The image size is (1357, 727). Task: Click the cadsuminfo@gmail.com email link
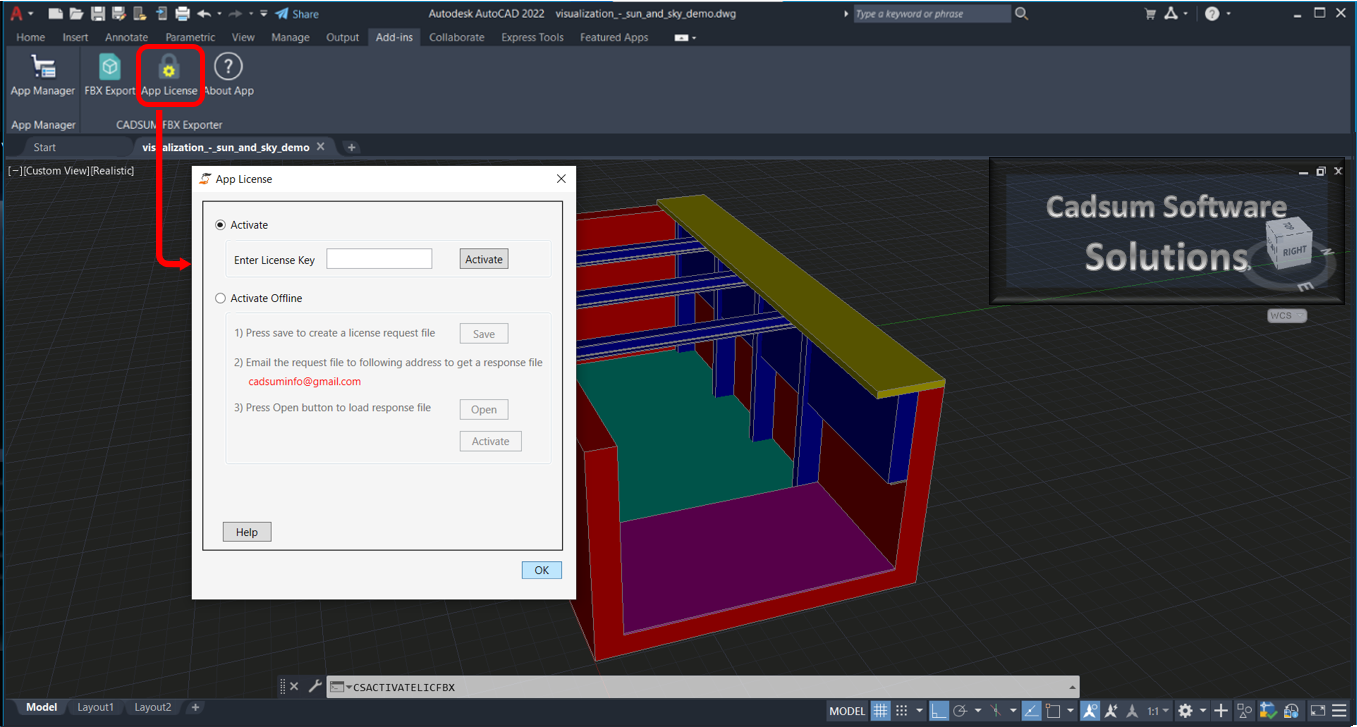click(x=304, y=381)
